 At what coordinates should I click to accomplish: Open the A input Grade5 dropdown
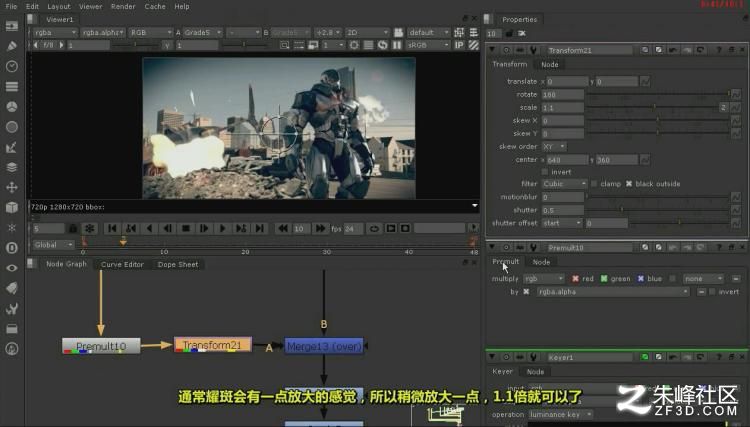203,33
